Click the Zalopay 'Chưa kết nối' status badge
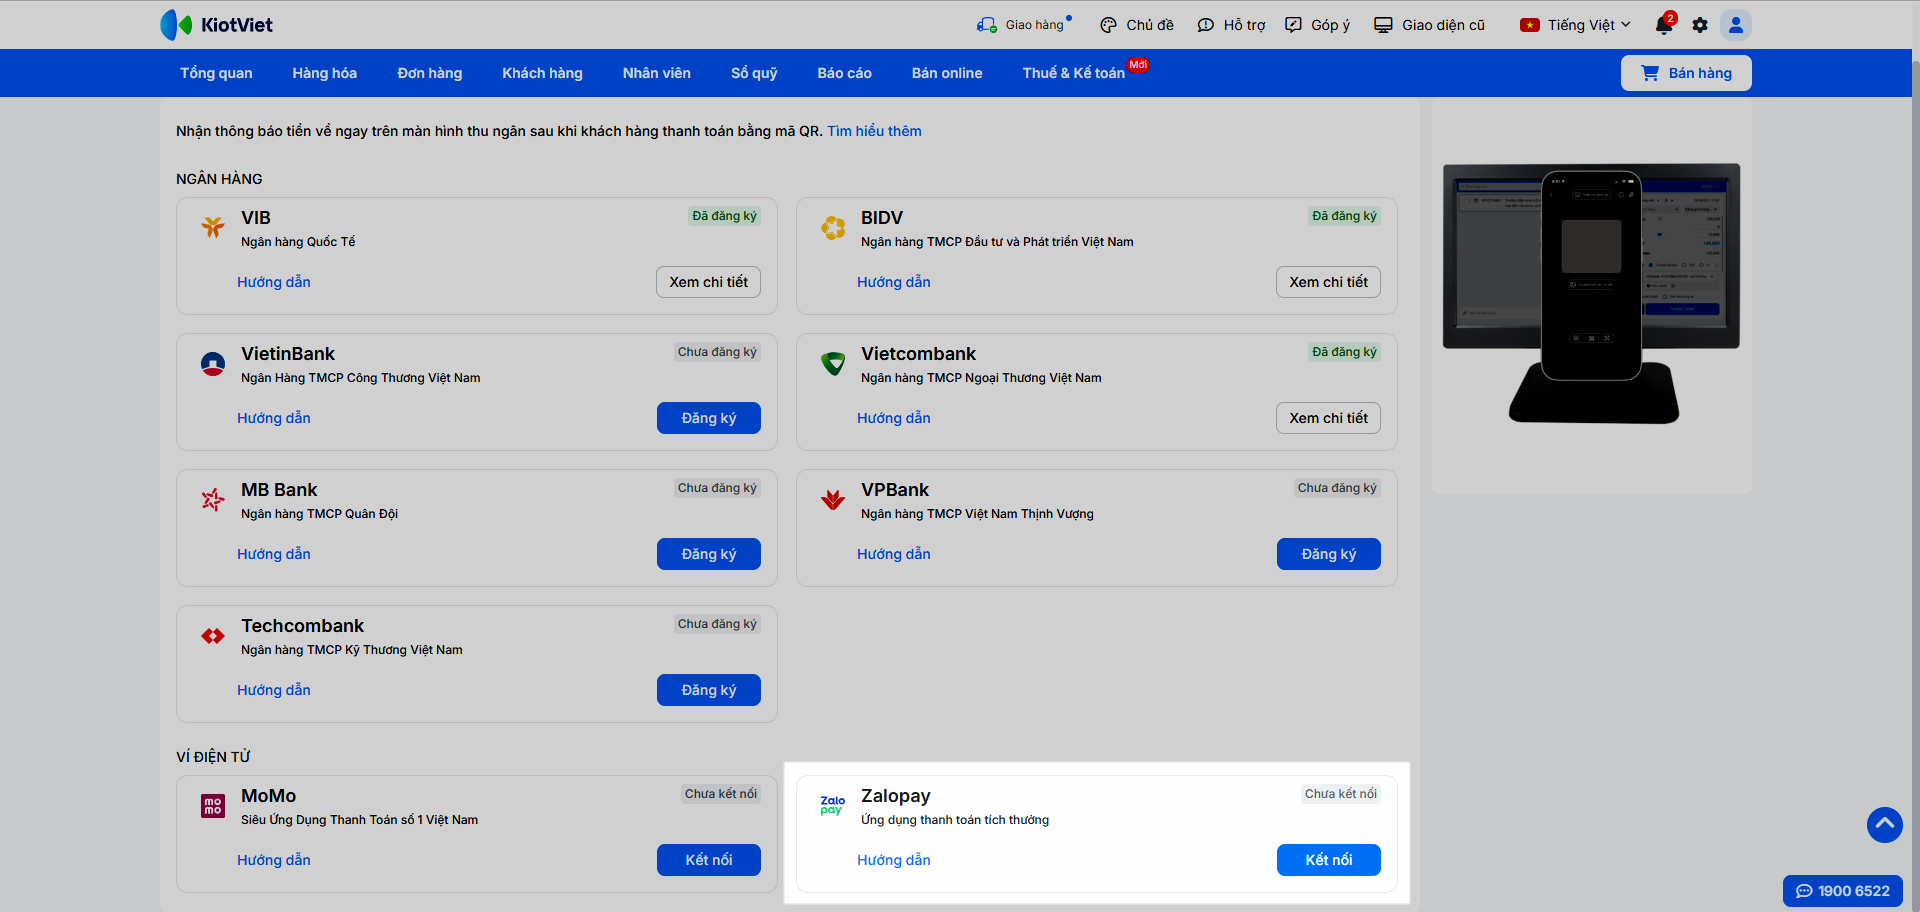 [1341, 794]
